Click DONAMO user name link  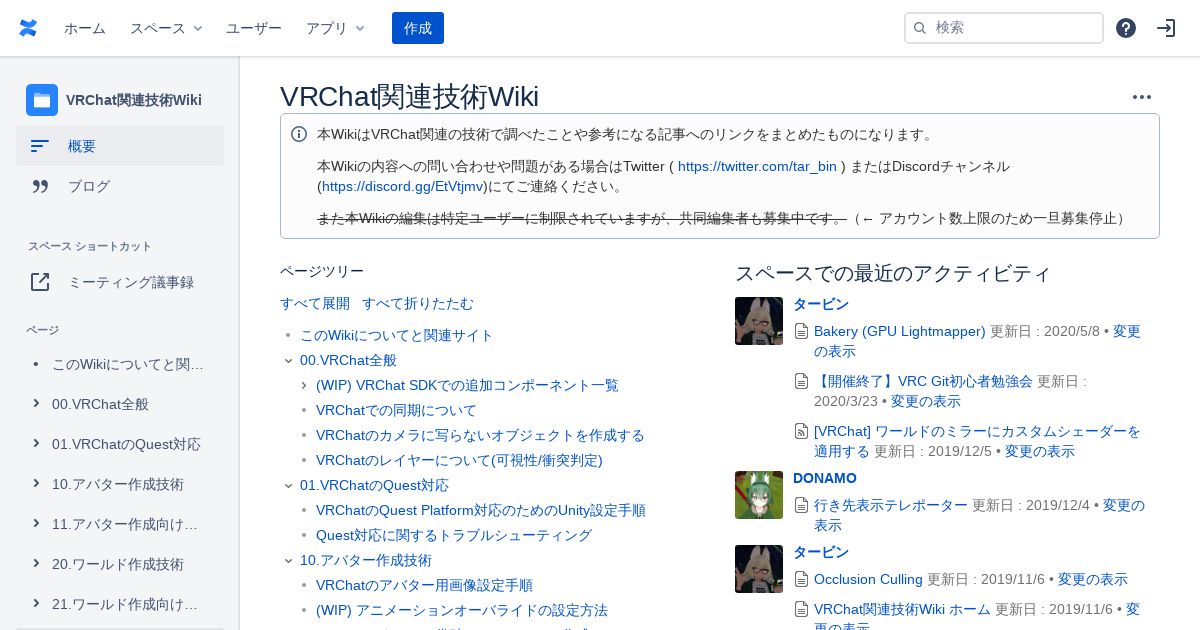825,478
